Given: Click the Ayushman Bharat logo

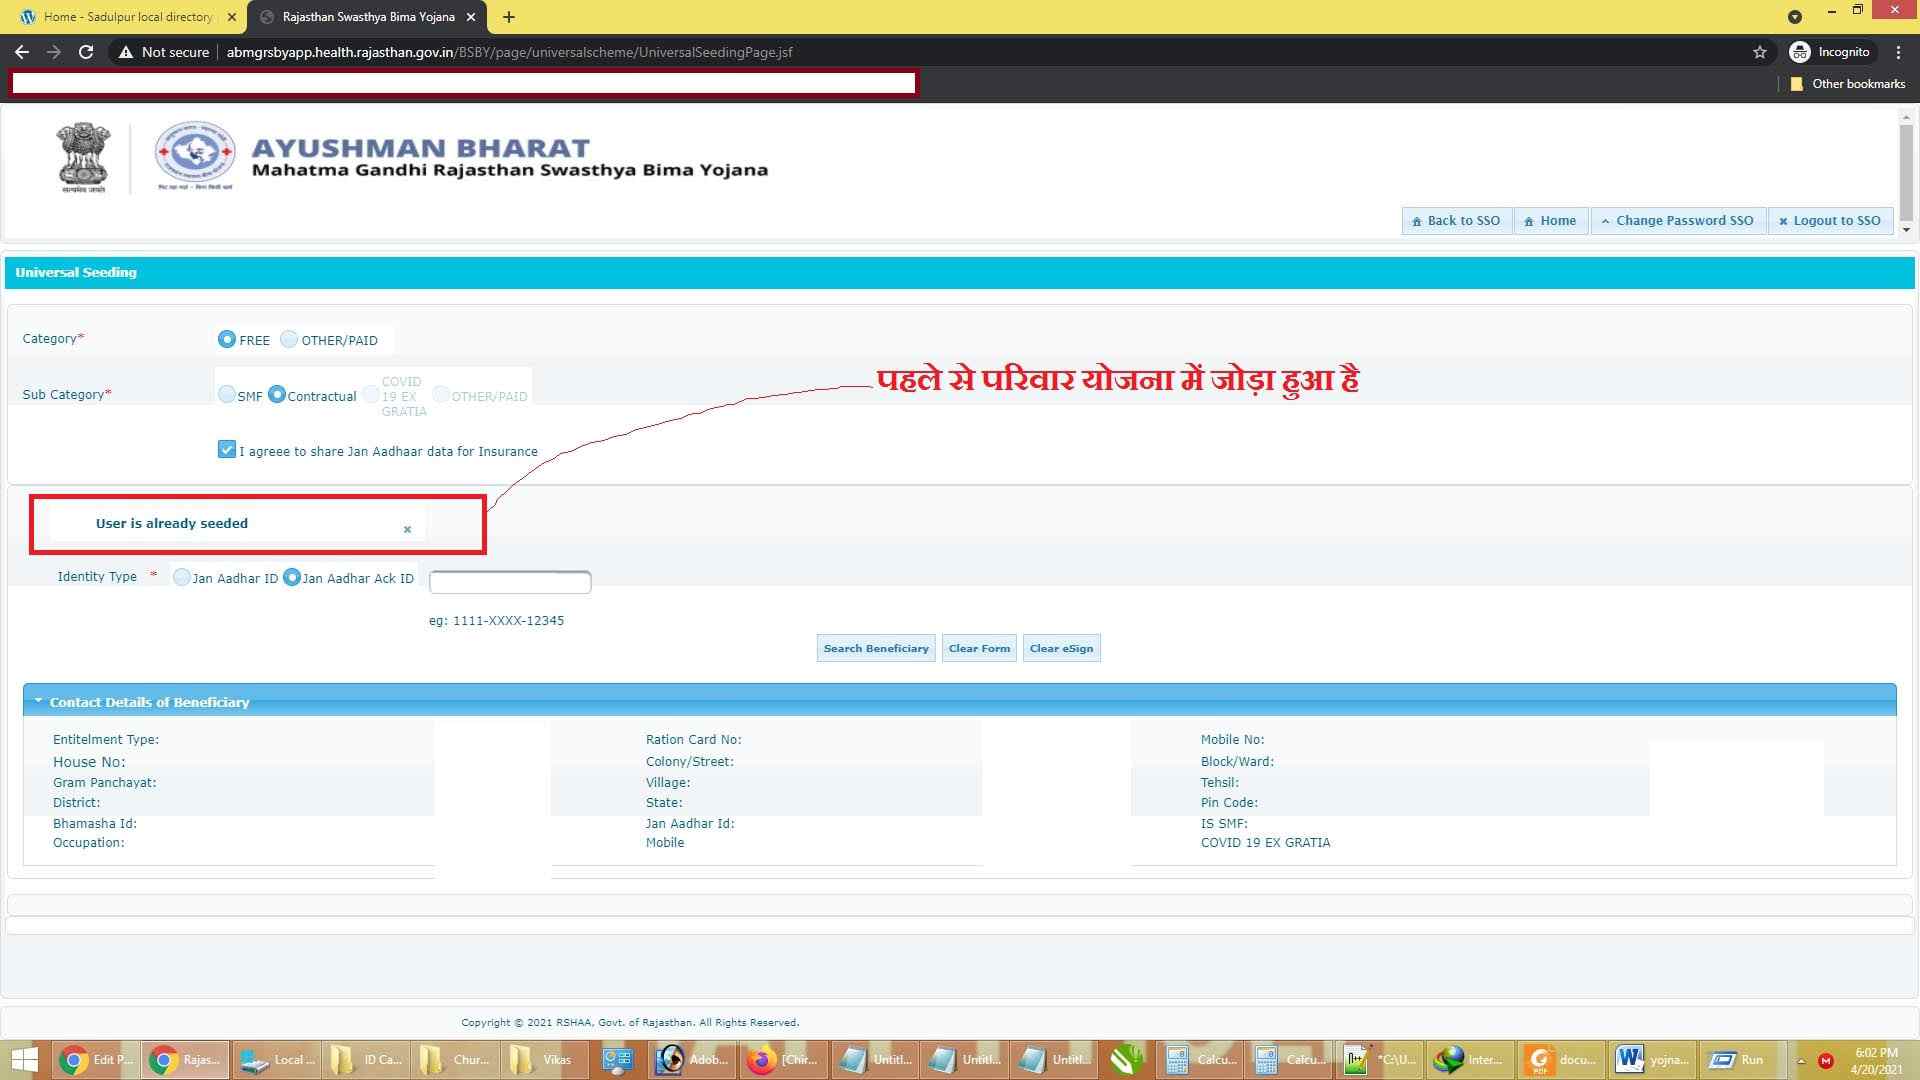Looking at the screenshot, I should click(x=195, y=155).
